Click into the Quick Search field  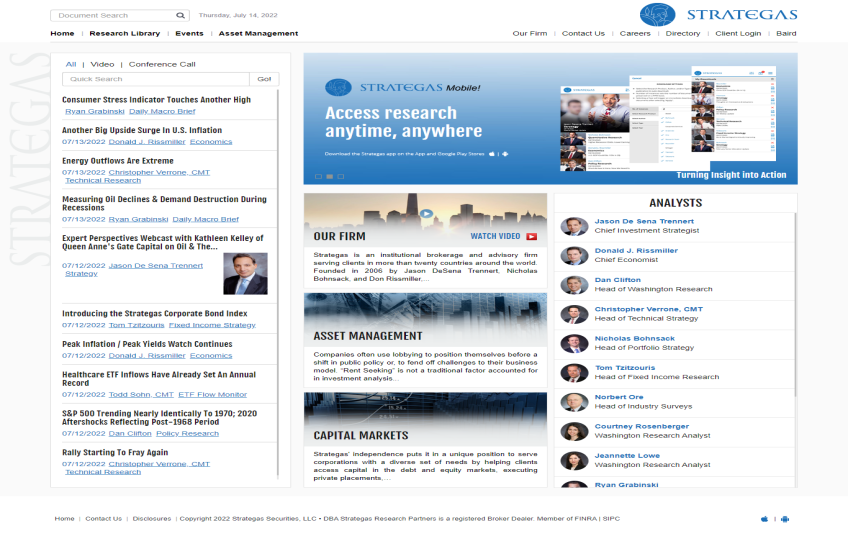(156, 79)
